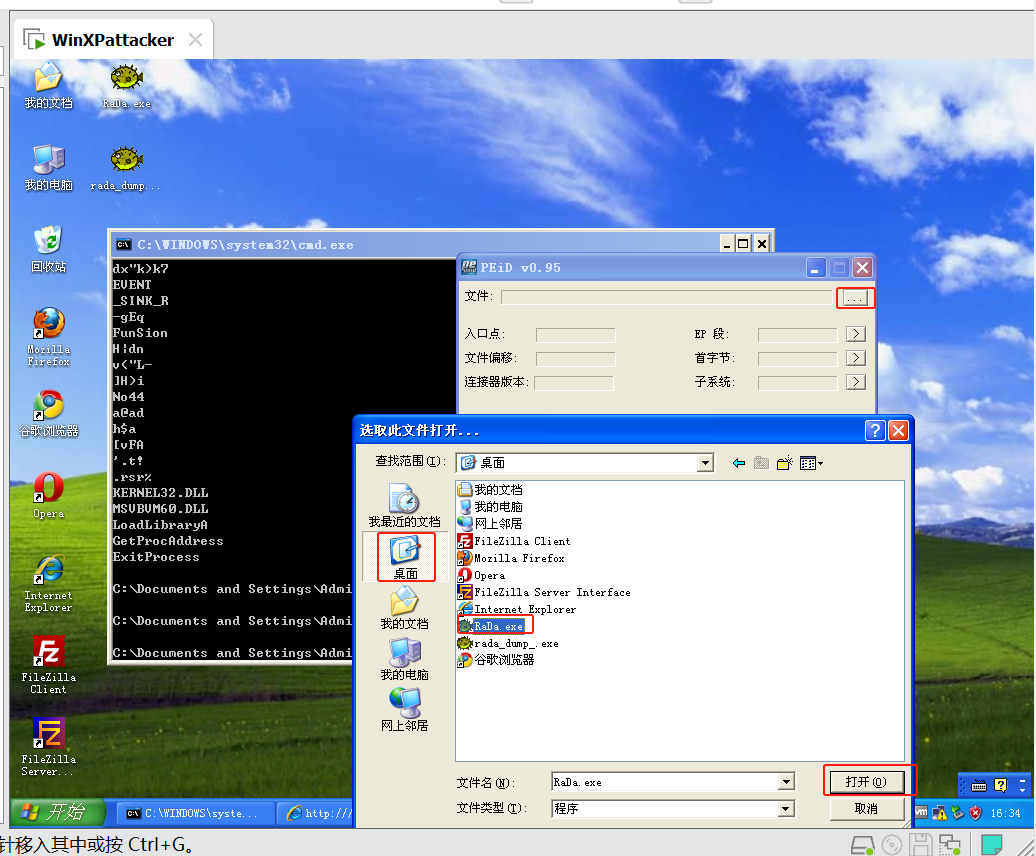Viewport: 1036px width, 856px height.
Task: Maximize the cmd.exe window
Action: click(x=743, y=244)
